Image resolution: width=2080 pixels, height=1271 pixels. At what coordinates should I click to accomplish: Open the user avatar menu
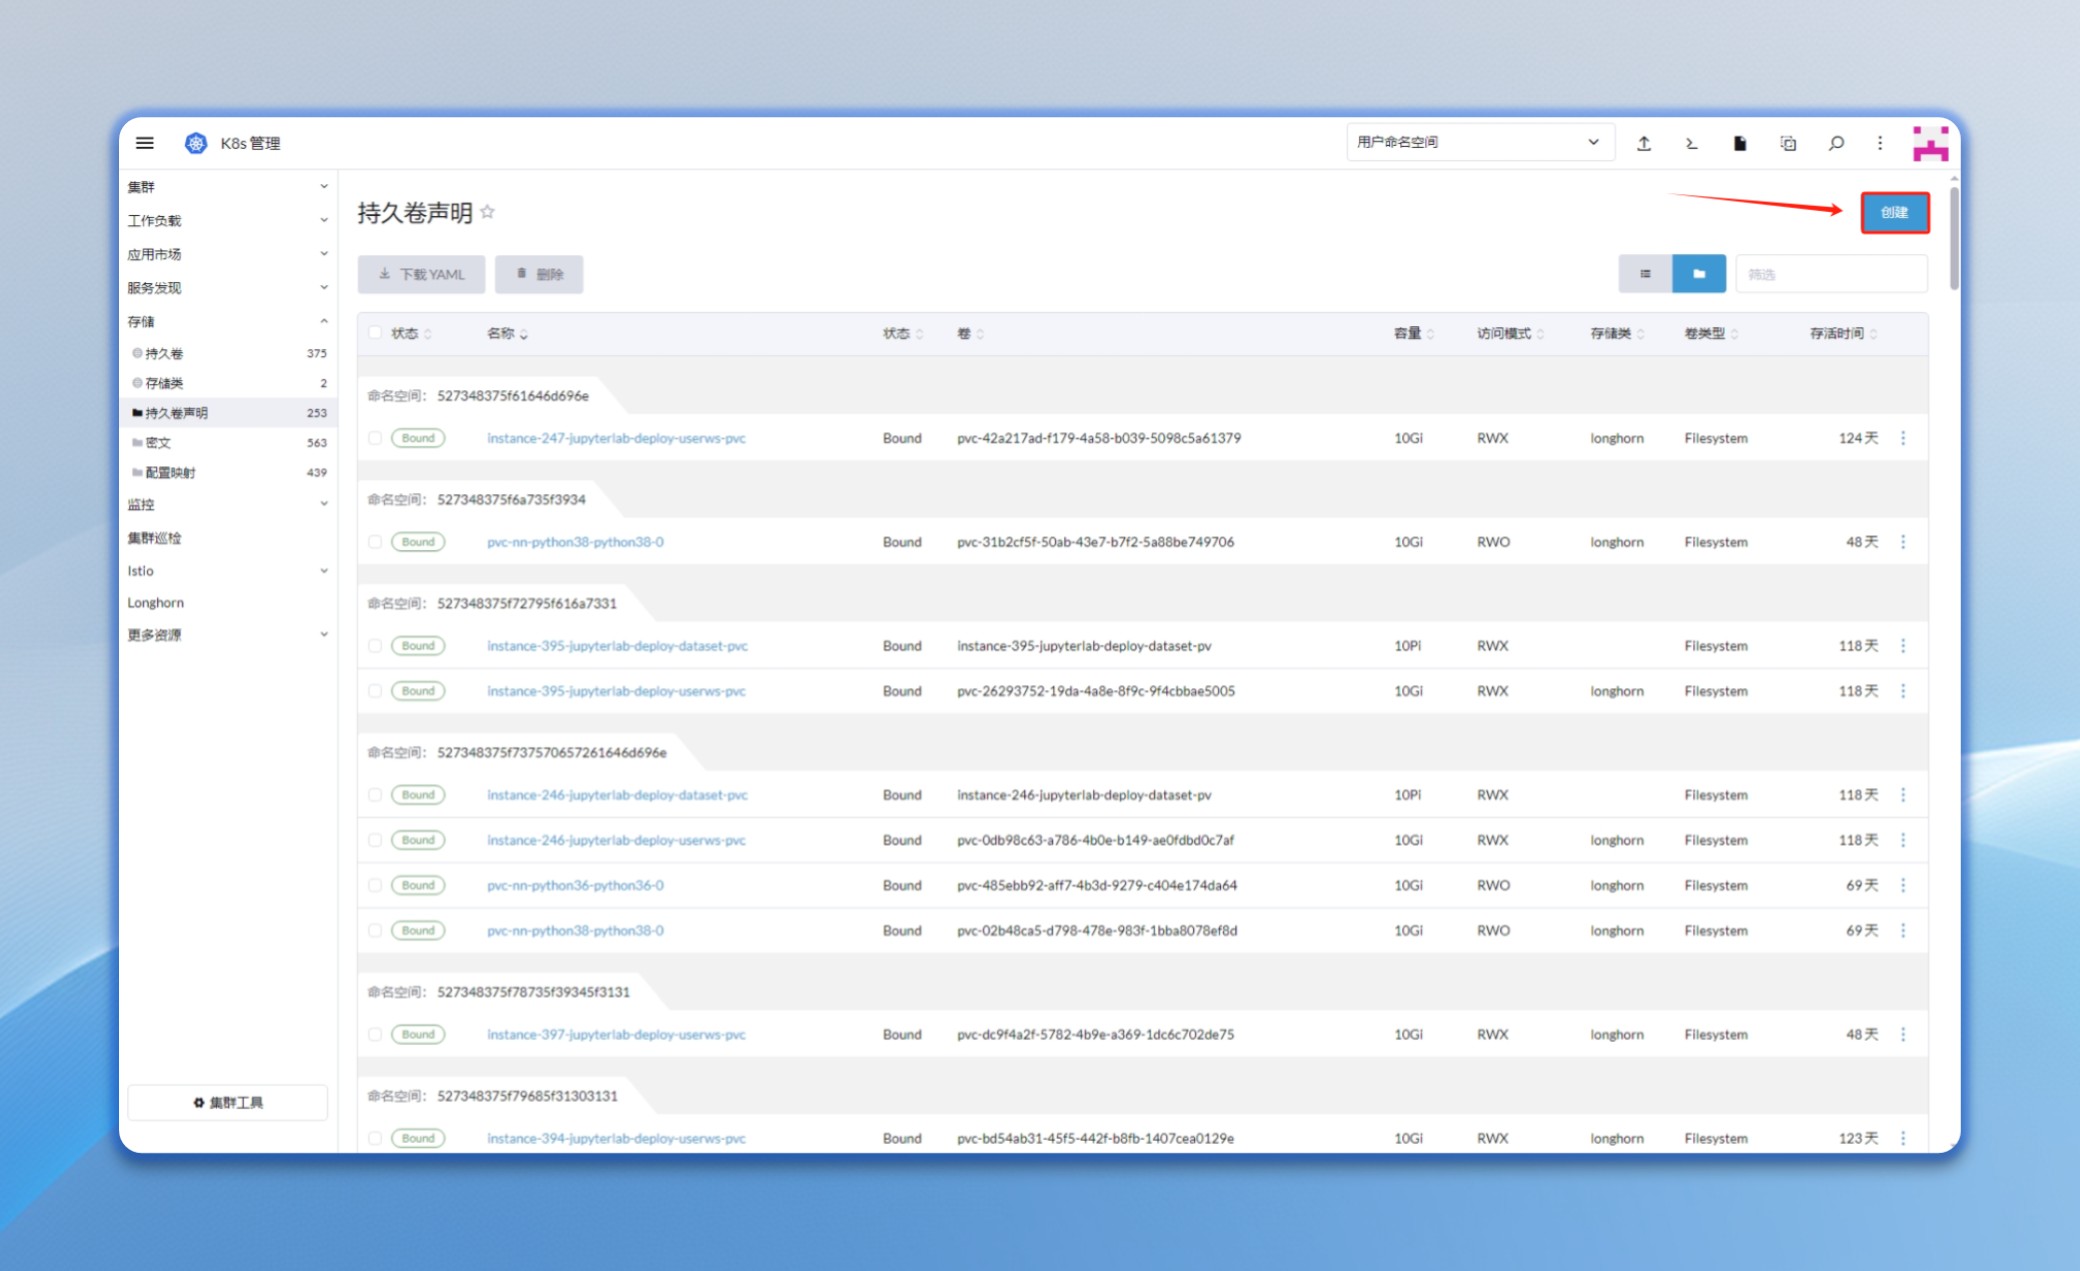[x=1930, y=143]
